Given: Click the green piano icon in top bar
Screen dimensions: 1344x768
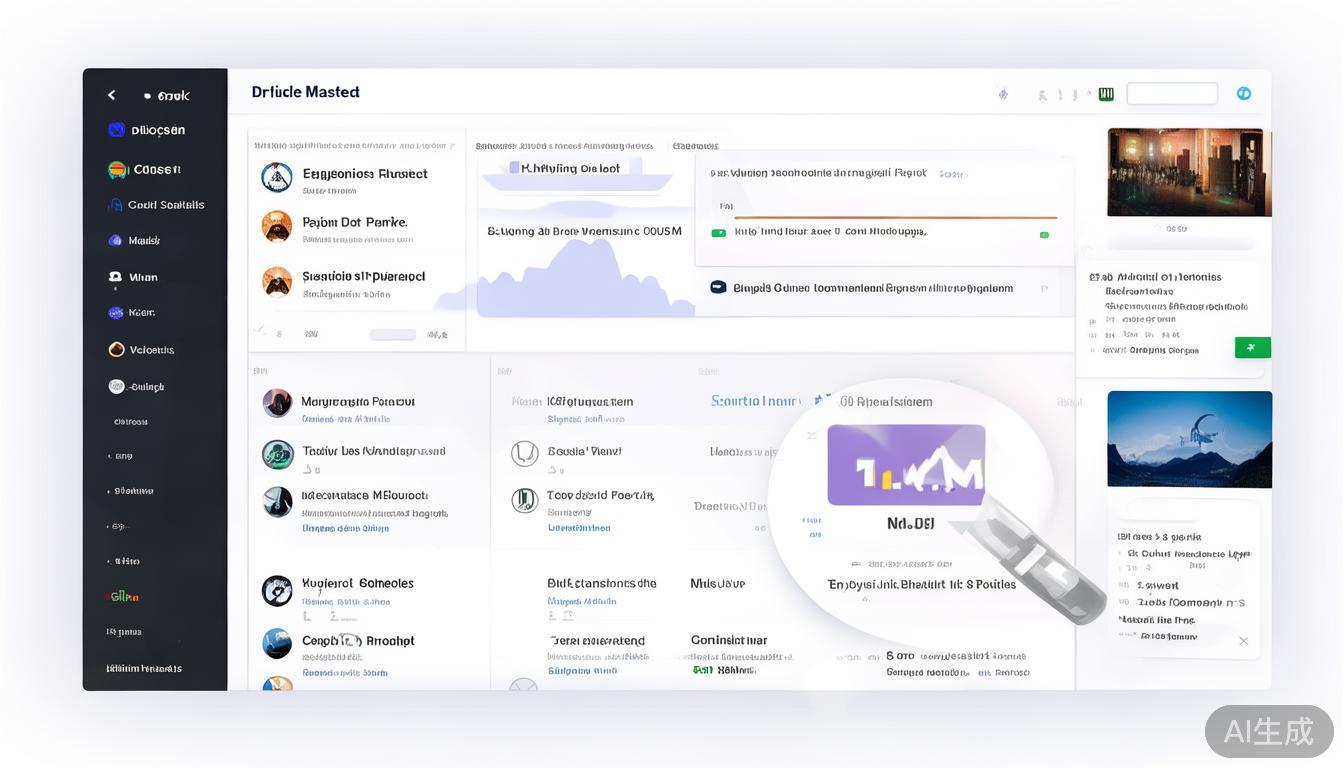Looking at the screenshot, I should click(1106, 93).
